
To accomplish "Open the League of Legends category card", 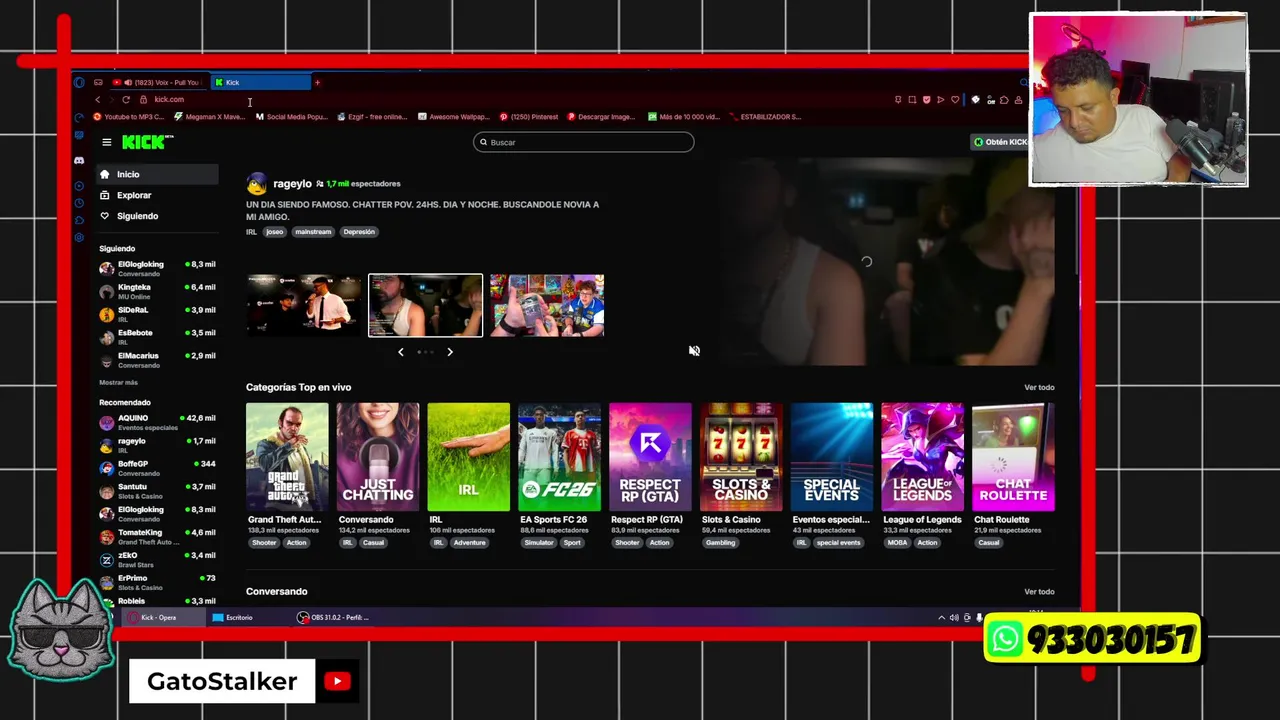I will tap(922, 457).
